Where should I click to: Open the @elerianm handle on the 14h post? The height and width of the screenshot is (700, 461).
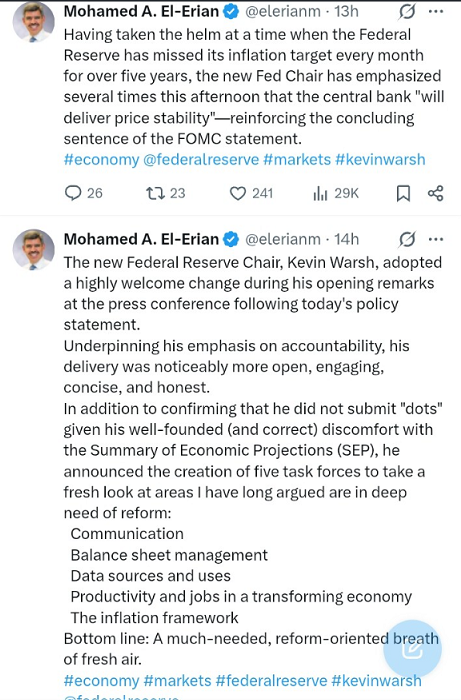(x=283, y=239)
